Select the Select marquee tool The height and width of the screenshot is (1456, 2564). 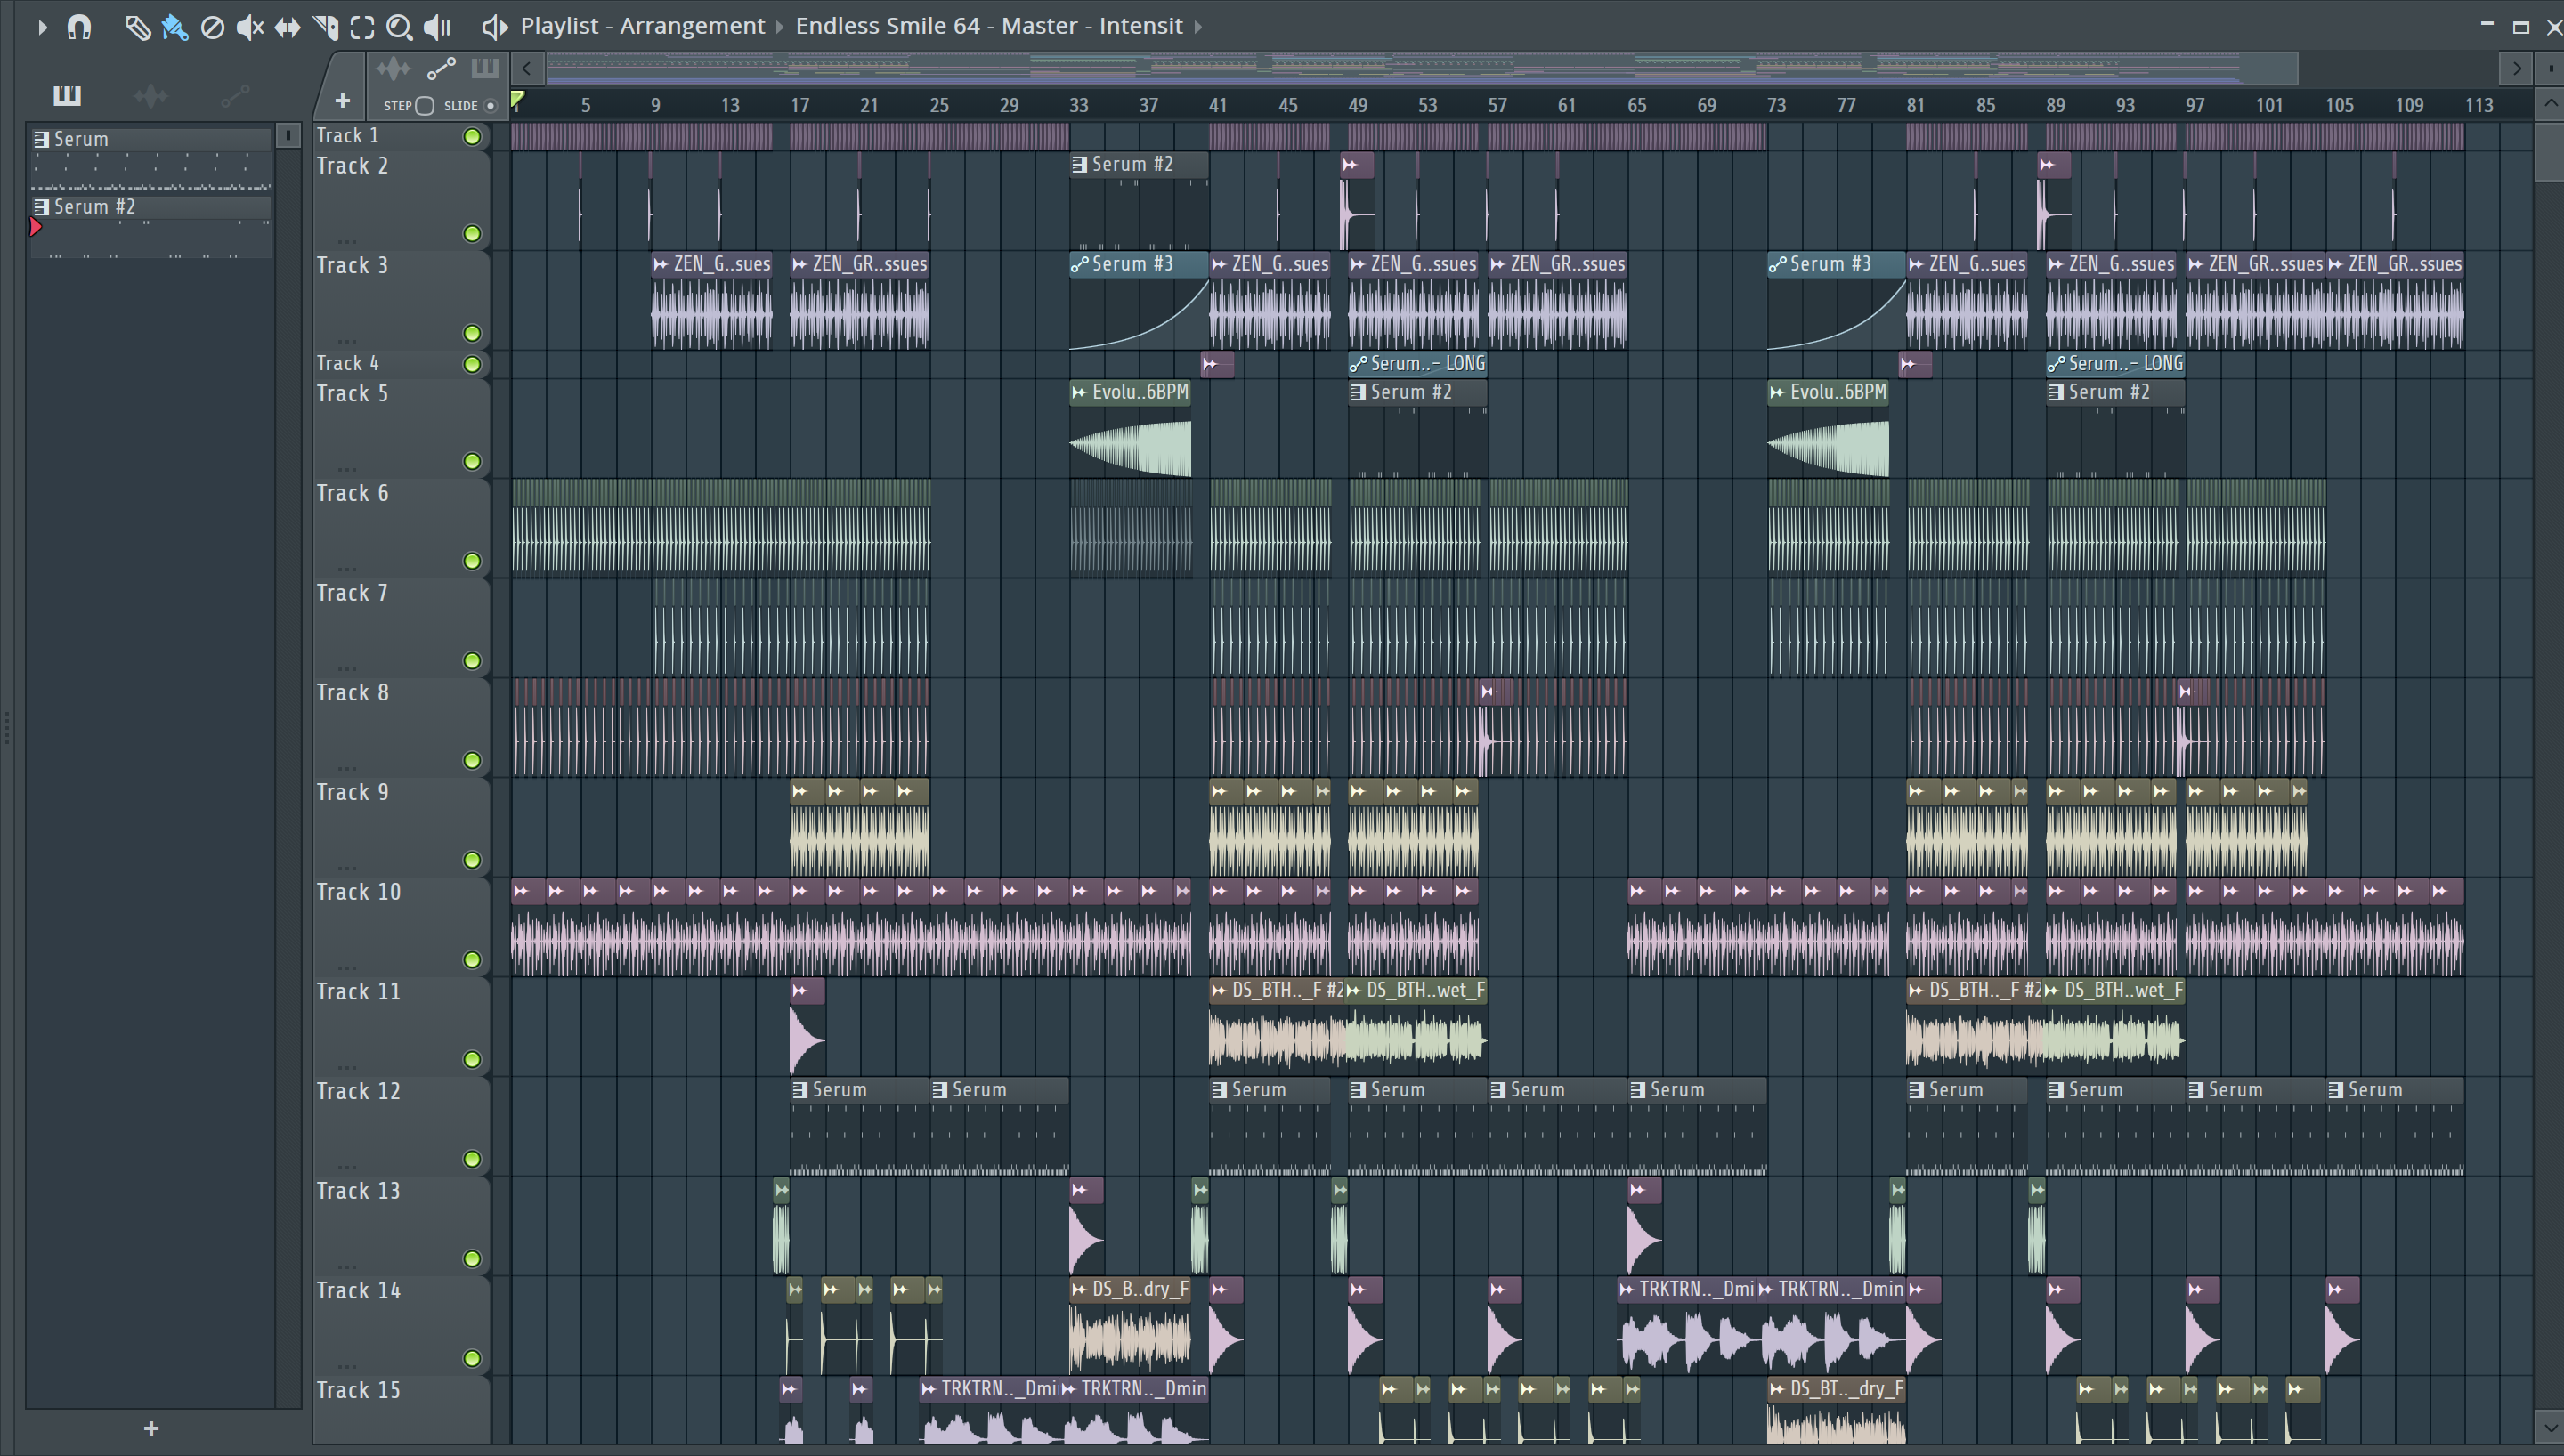362,27
